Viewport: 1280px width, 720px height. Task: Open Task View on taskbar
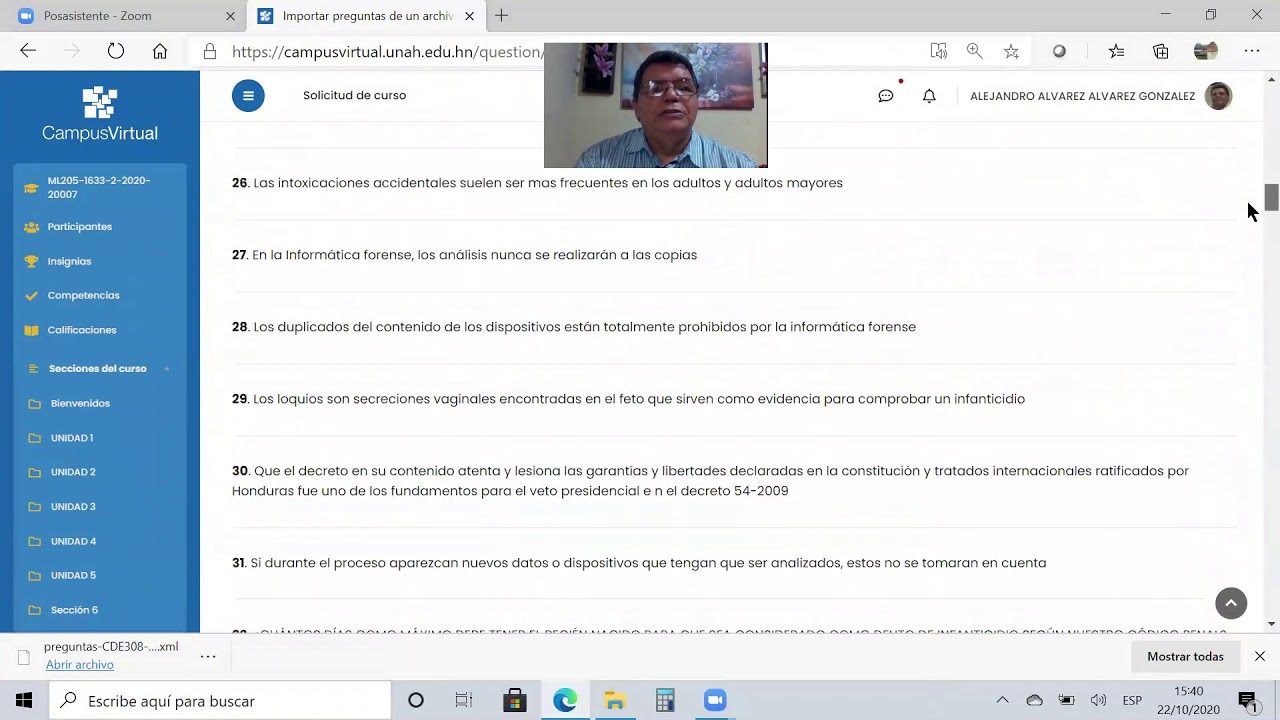[x=464, y=700]
